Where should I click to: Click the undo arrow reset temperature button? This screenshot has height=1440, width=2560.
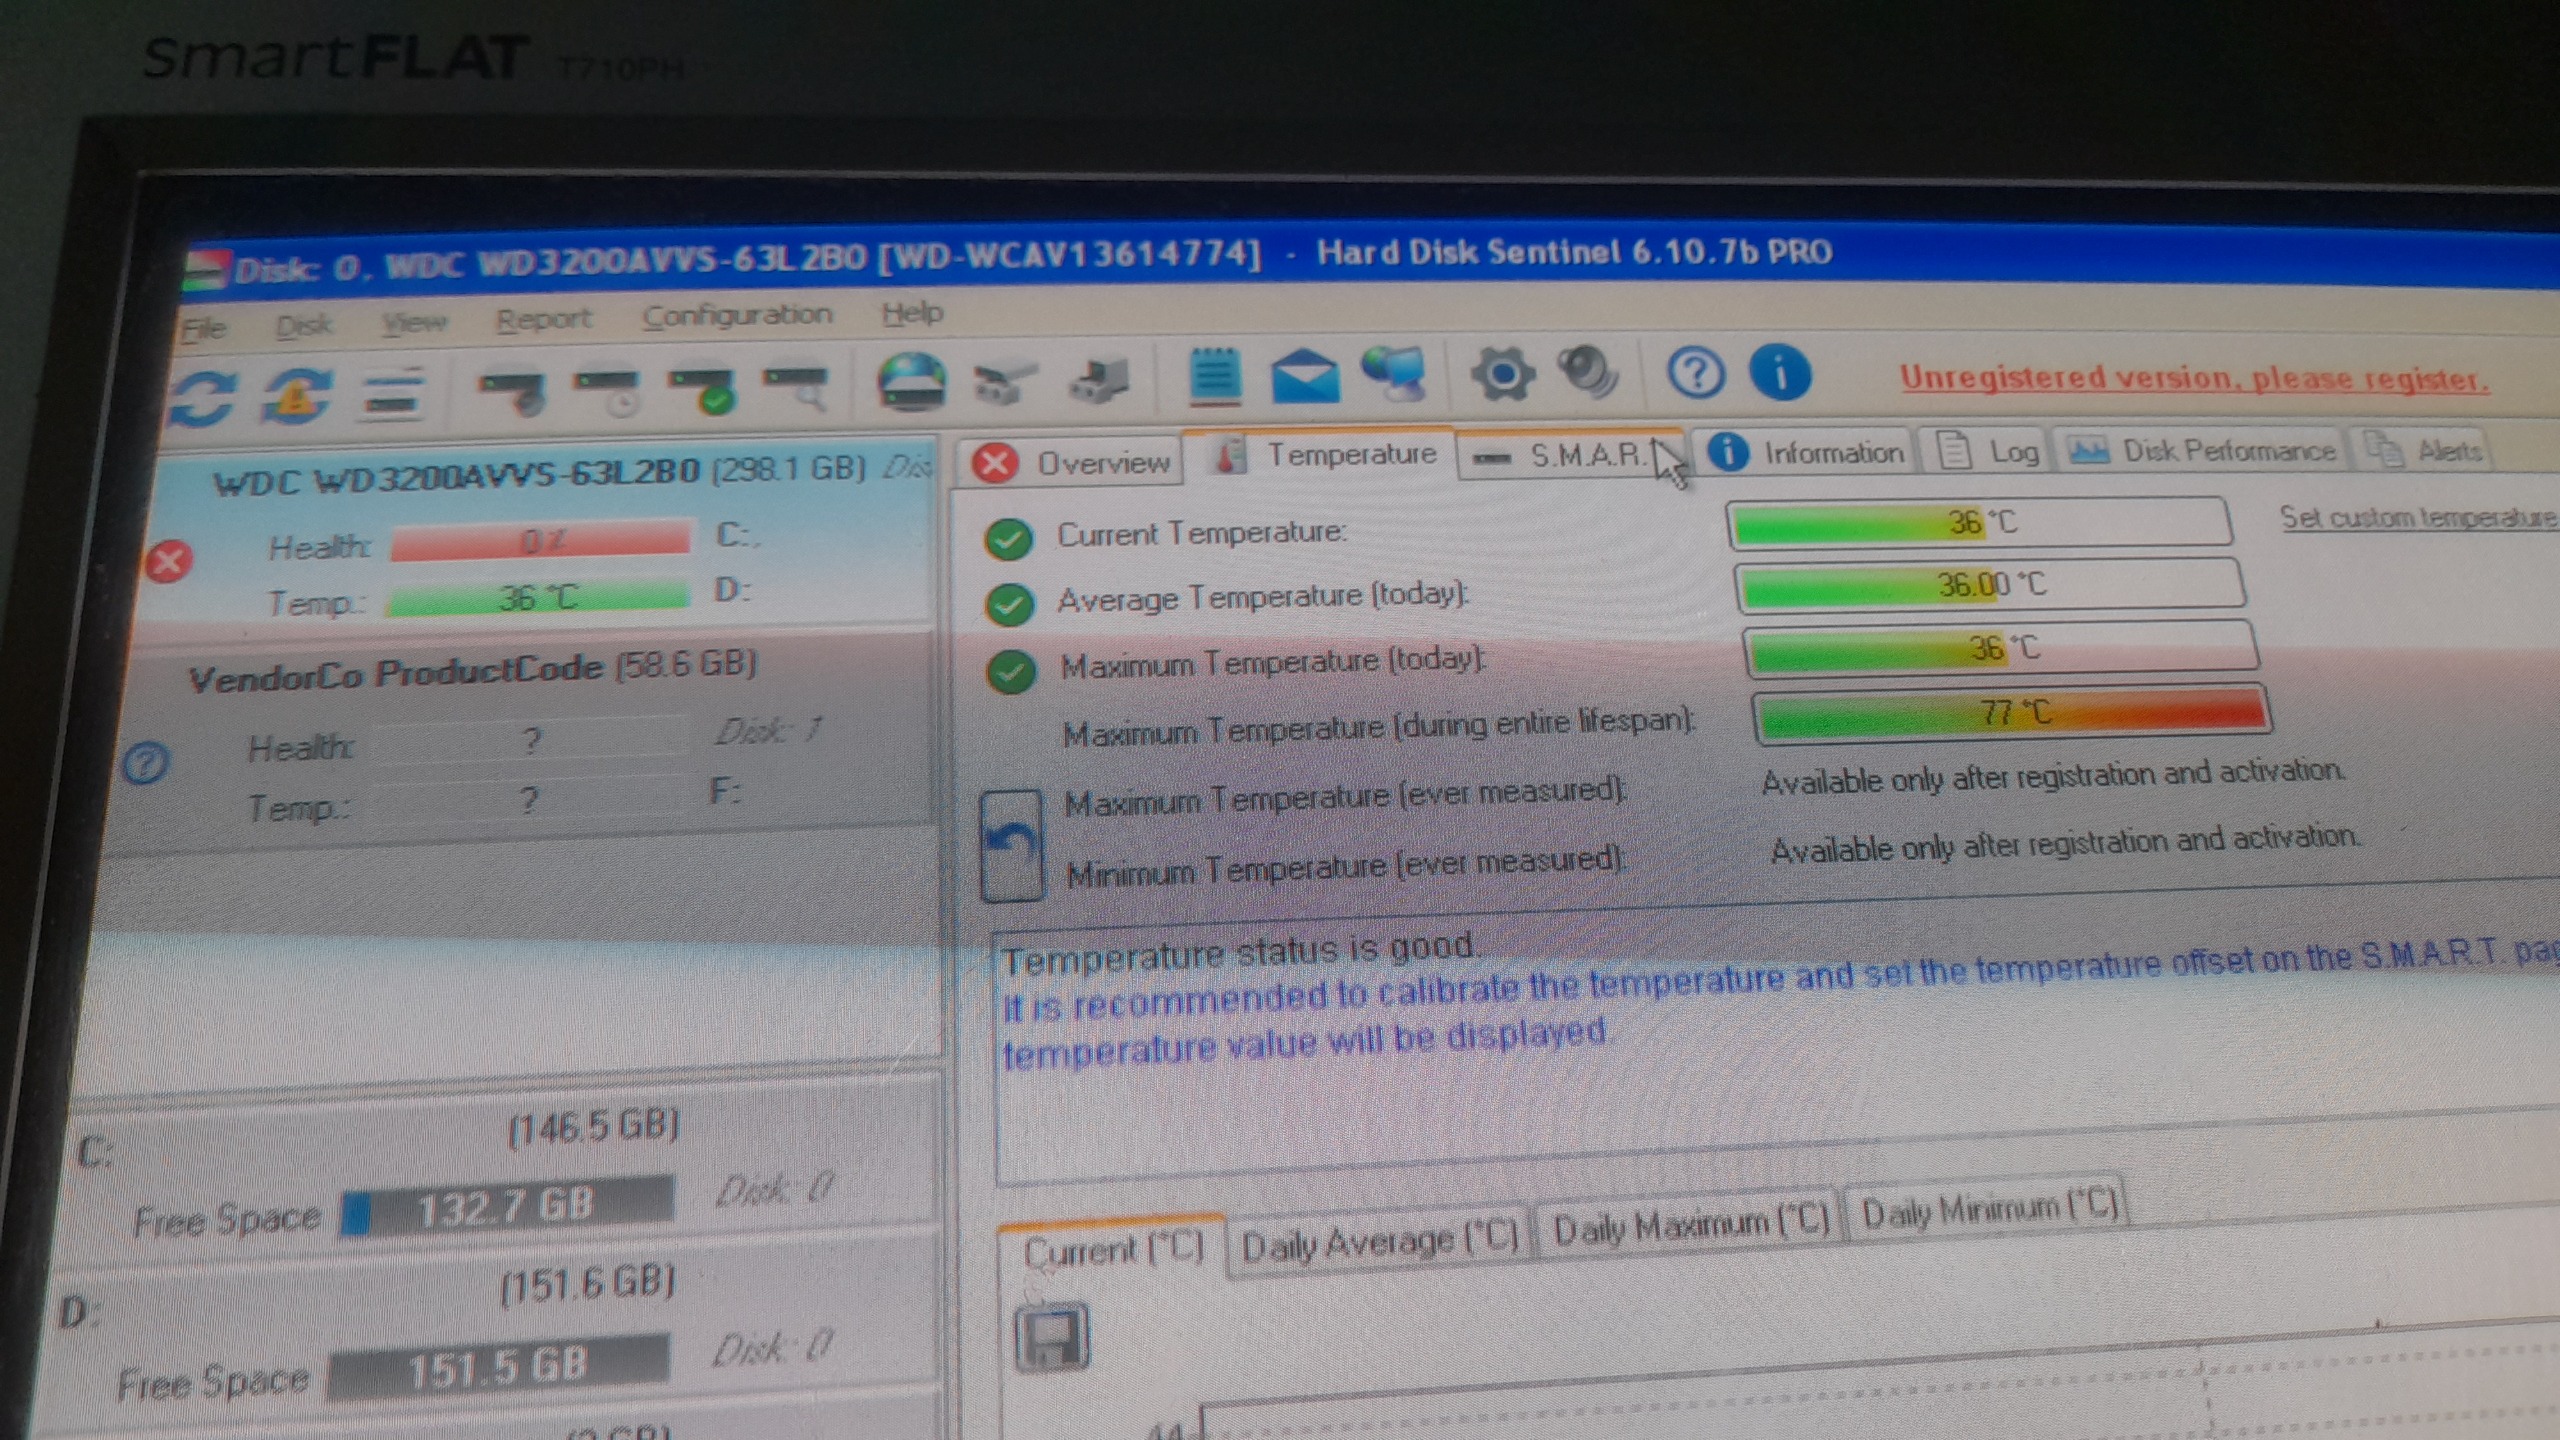point(1011,846)
